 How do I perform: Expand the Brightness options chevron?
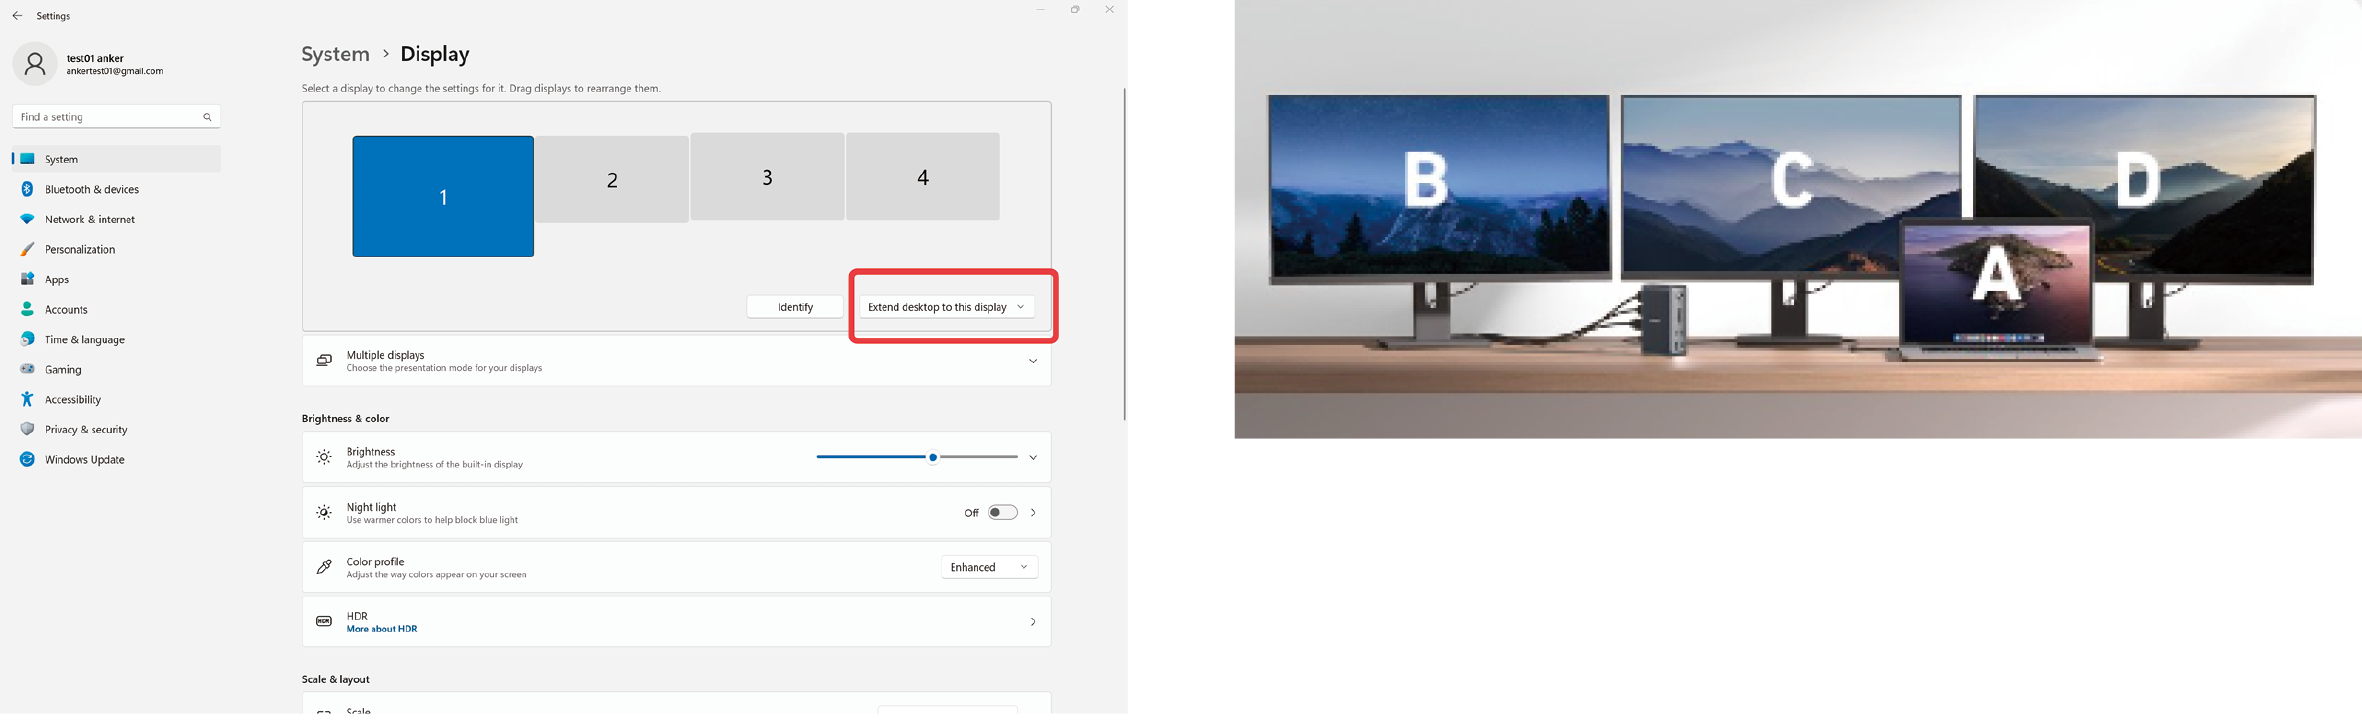tap(1033, 457)
